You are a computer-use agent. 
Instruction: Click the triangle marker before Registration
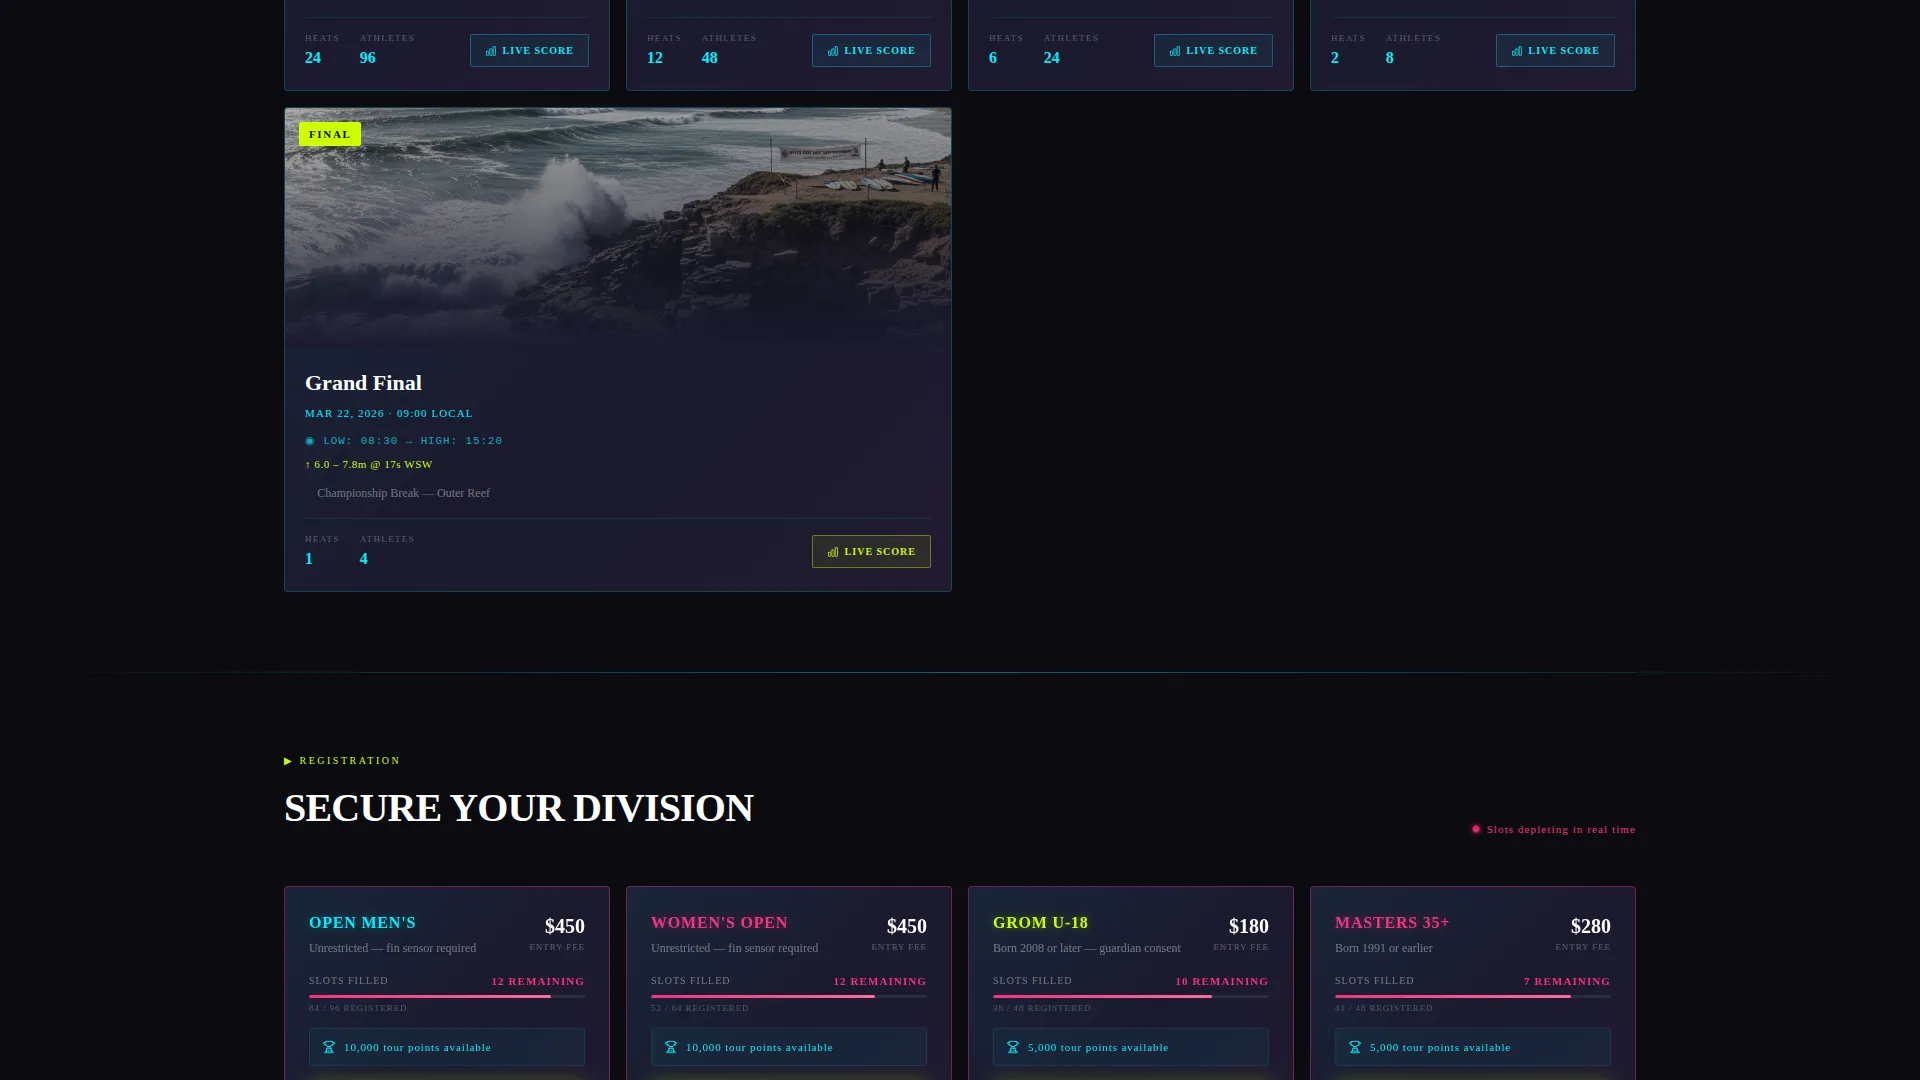(x=288, y=761)
